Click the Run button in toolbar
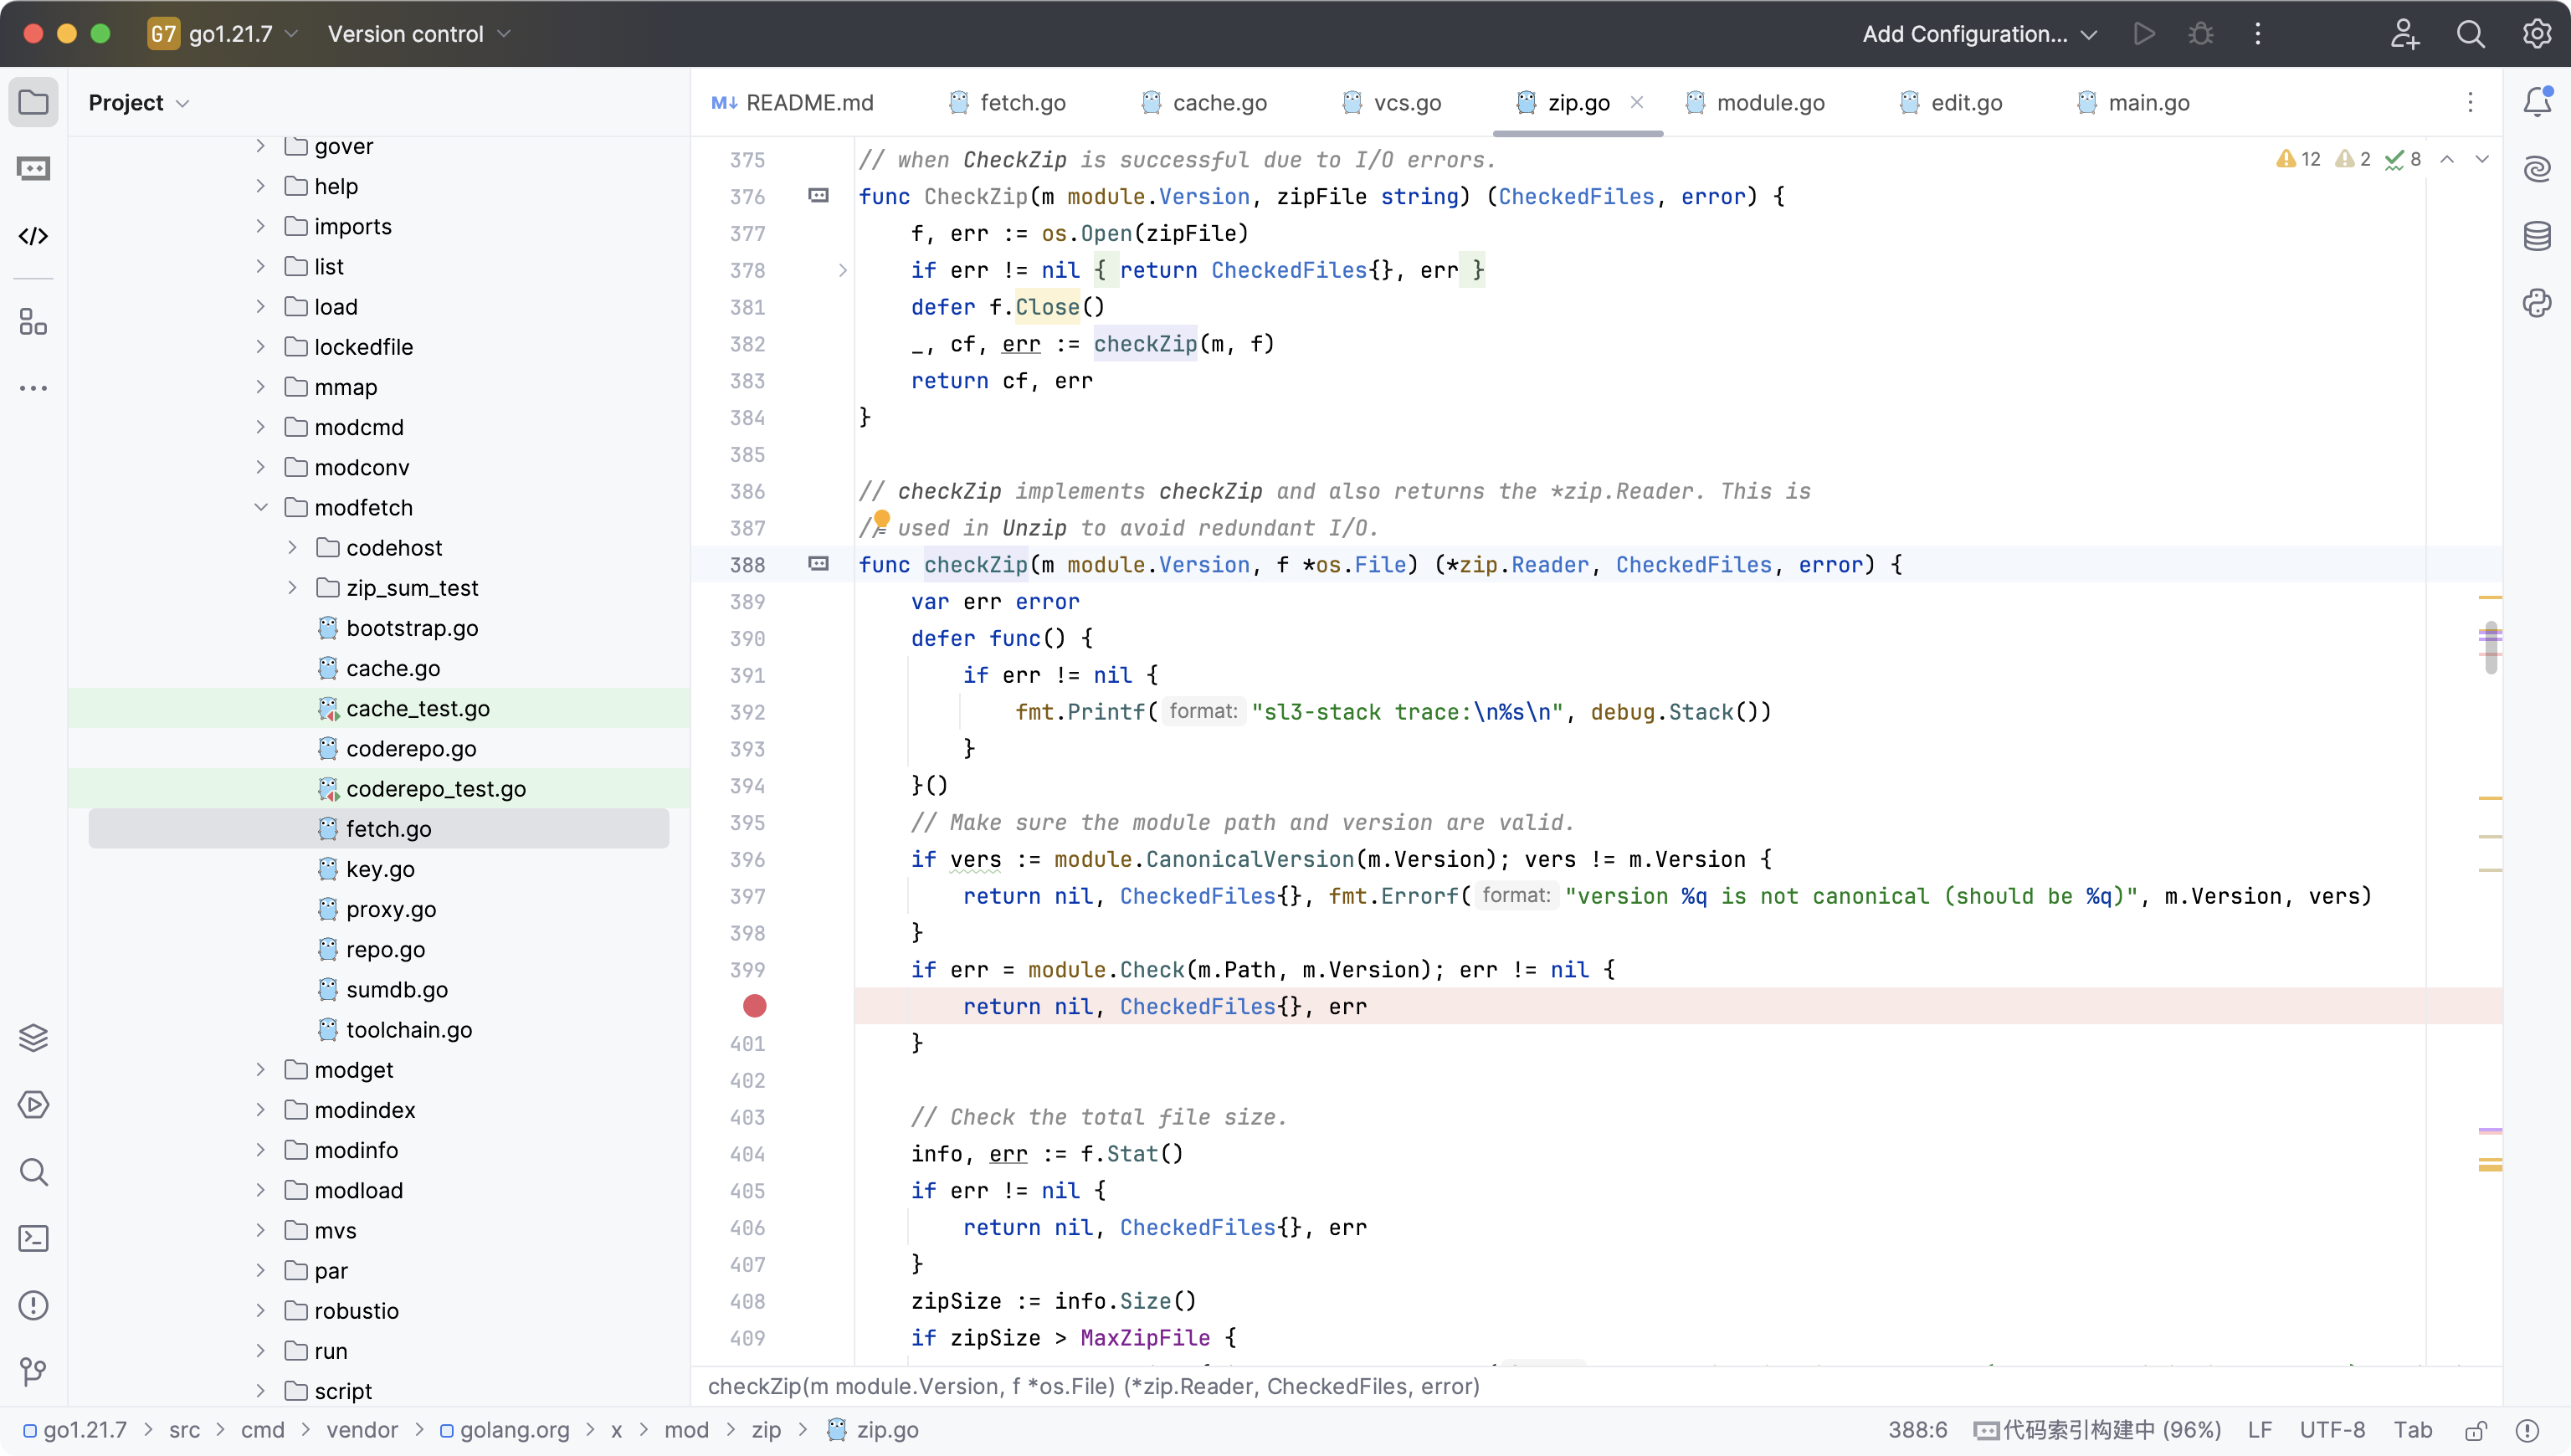The height and width of the screenshot is (1456, 2571). [2144, 34]
